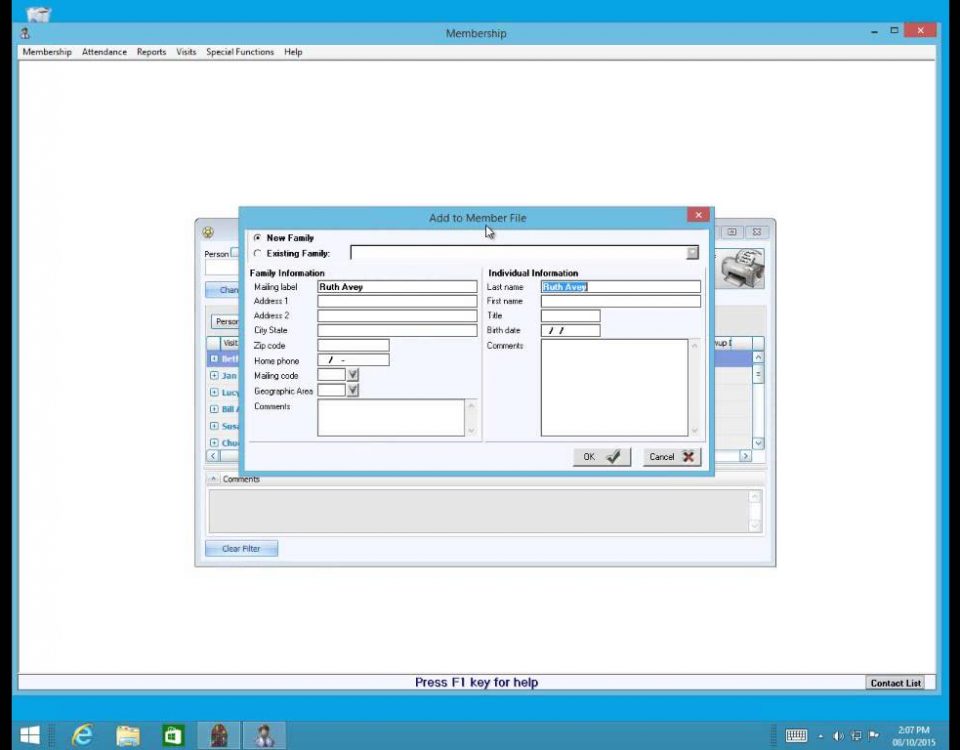Open the Mailing code dropdown arrow
Image resolution: width=960 pixels, height=750 pixels.
pos(353,375)
